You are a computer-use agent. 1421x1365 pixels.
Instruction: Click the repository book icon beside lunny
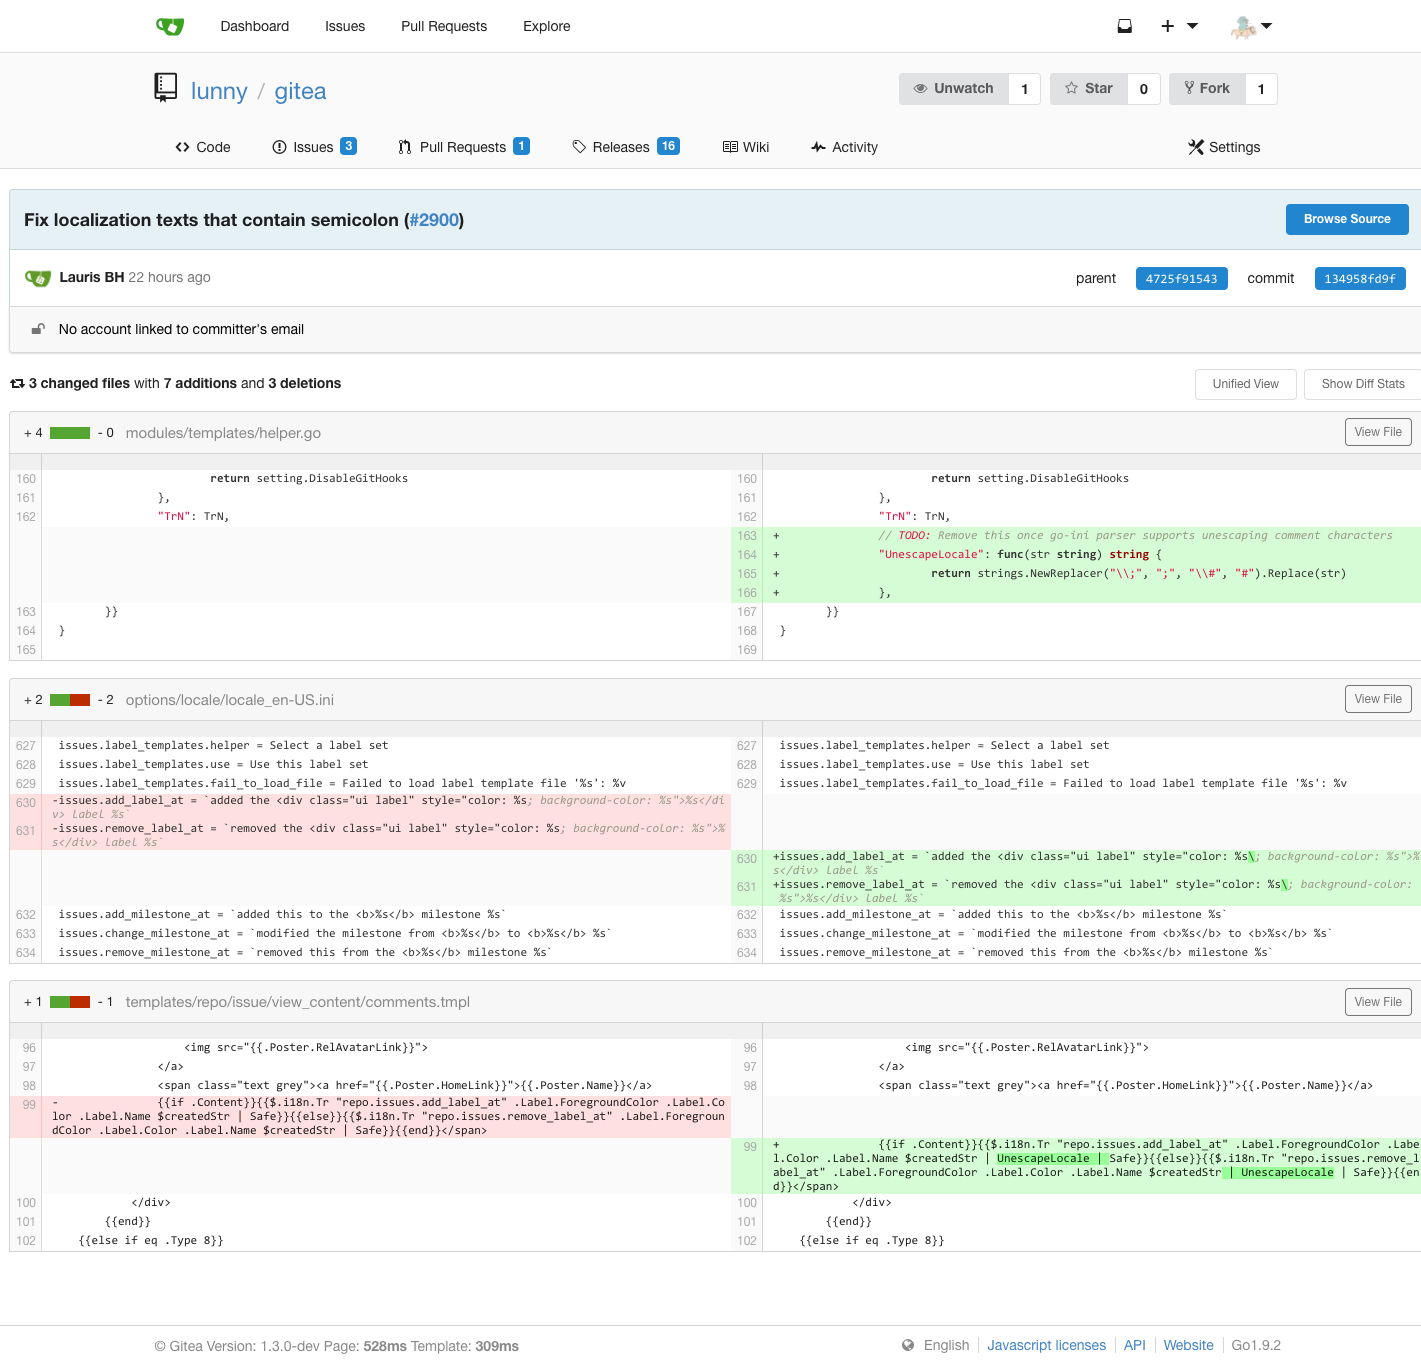(166, 88)
